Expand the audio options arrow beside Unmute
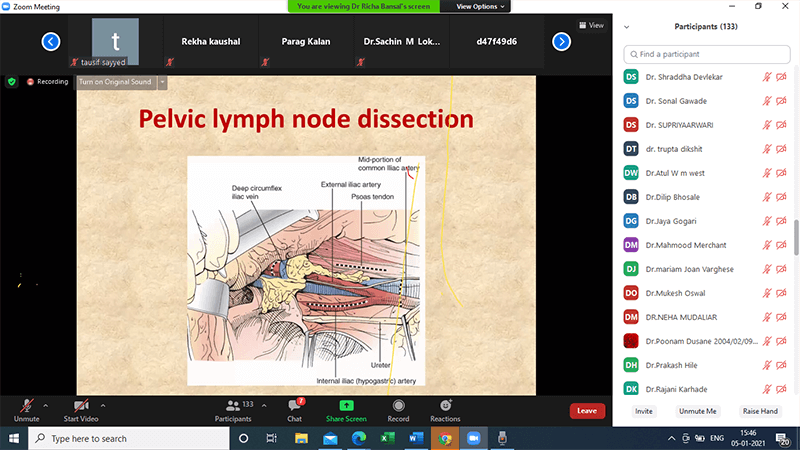The image size is (800, 450). coord(46,405)
